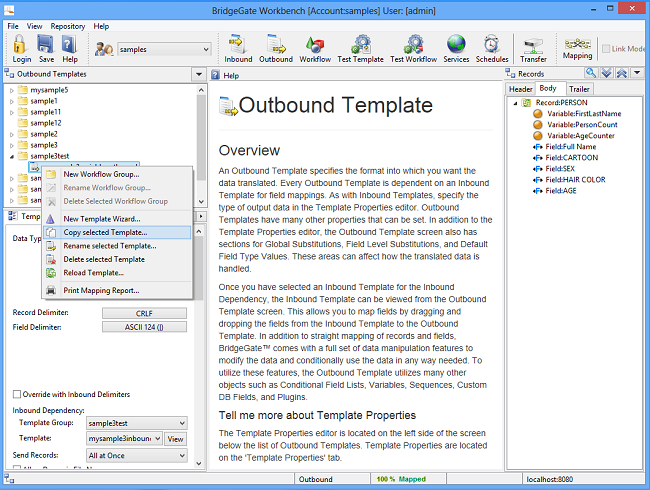The height and width of the screenshot is (490, 650).
Task: Open the Services globe icon
Action: (x=456, y=44)
